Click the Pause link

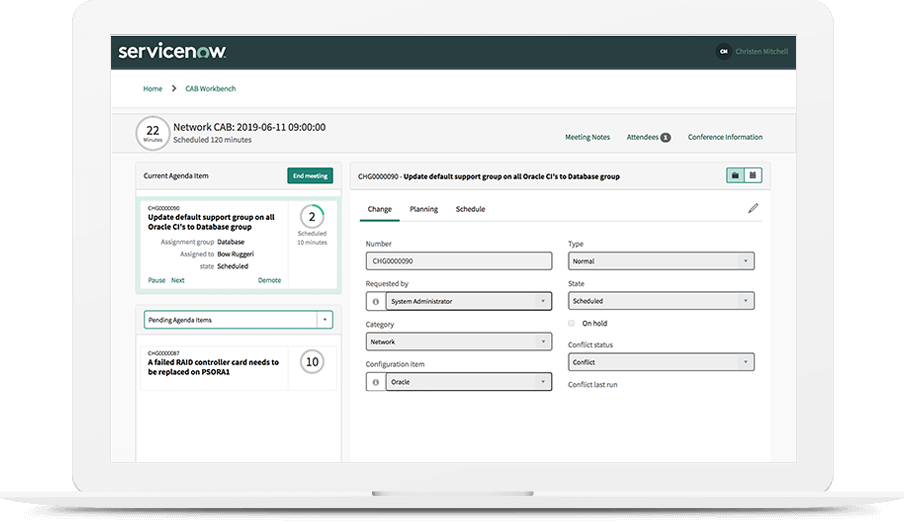coord(157,280)
